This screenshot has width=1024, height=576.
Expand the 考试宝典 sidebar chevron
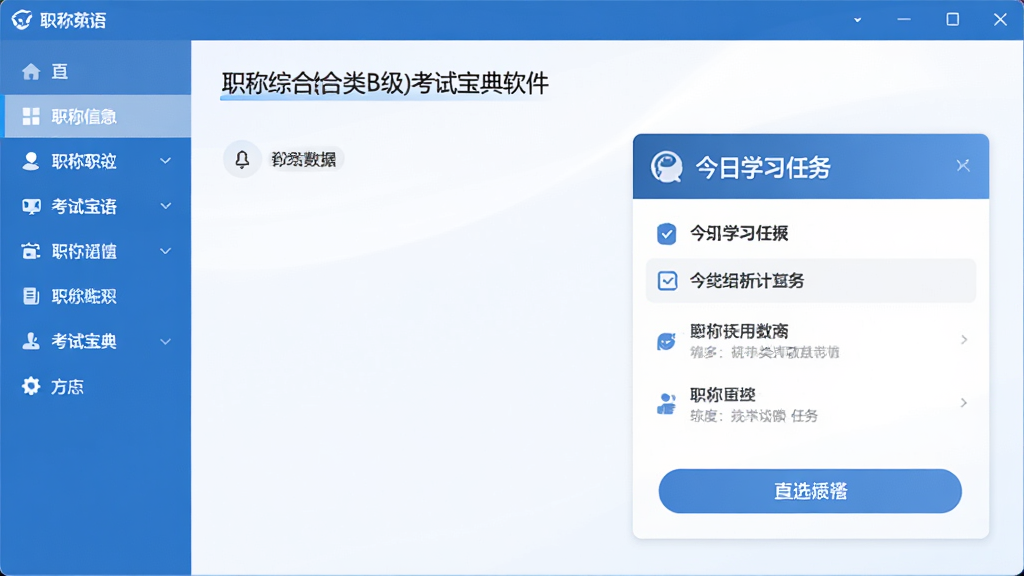point(166,342)
